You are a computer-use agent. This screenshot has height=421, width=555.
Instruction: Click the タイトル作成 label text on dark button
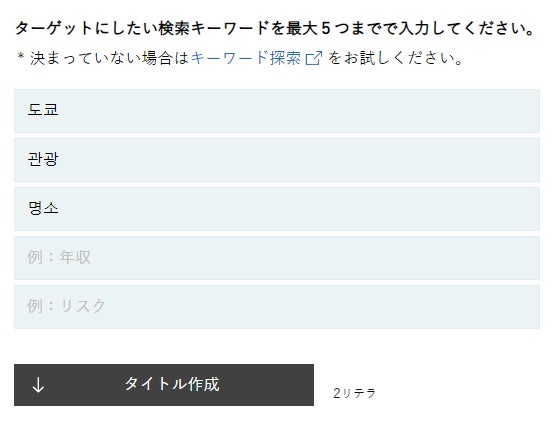(172, 384)
